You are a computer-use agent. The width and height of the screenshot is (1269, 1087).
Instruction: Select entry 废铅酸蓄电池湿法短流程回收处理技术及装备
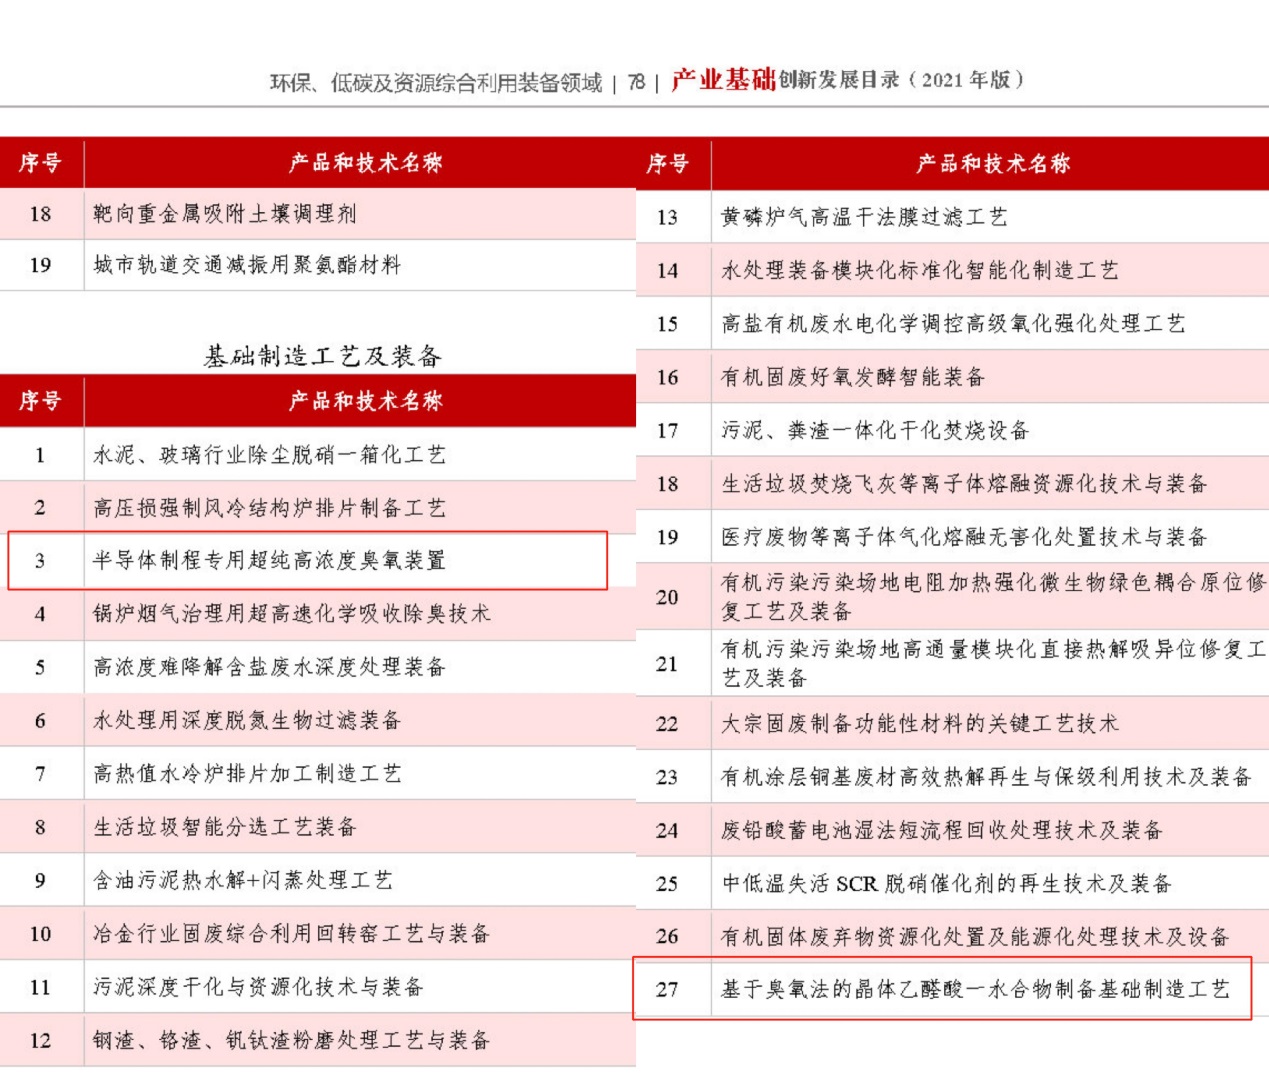[x=941, y=831]
